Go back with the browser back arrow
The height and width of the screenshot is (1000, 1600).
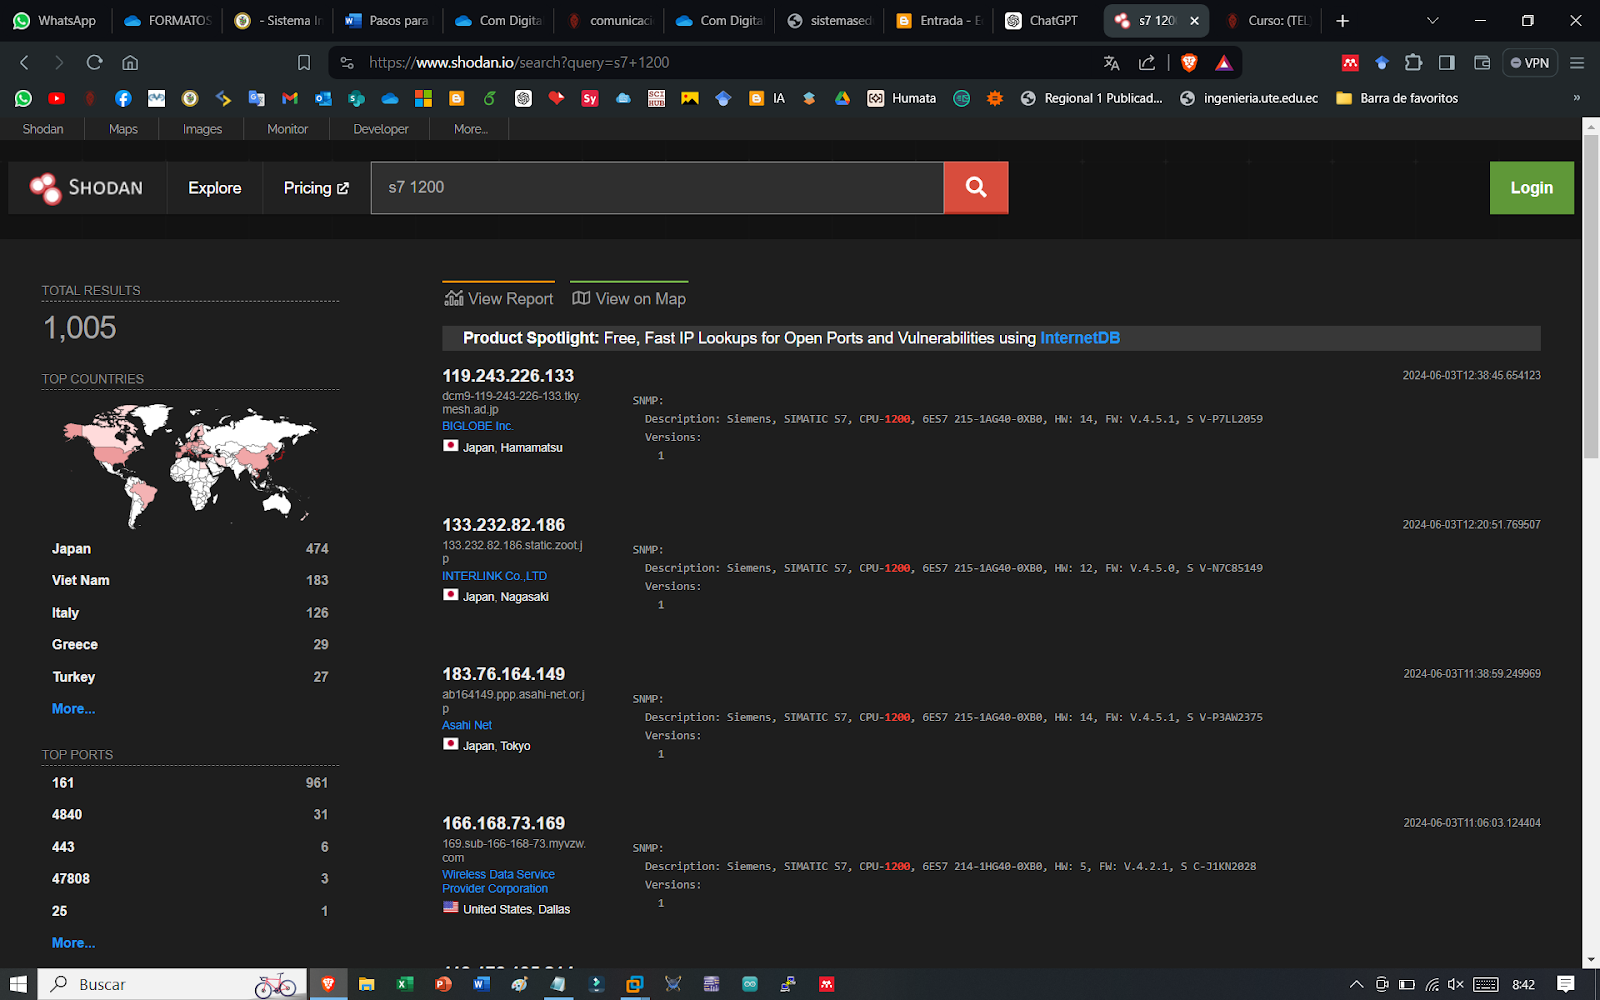point(24,62)
